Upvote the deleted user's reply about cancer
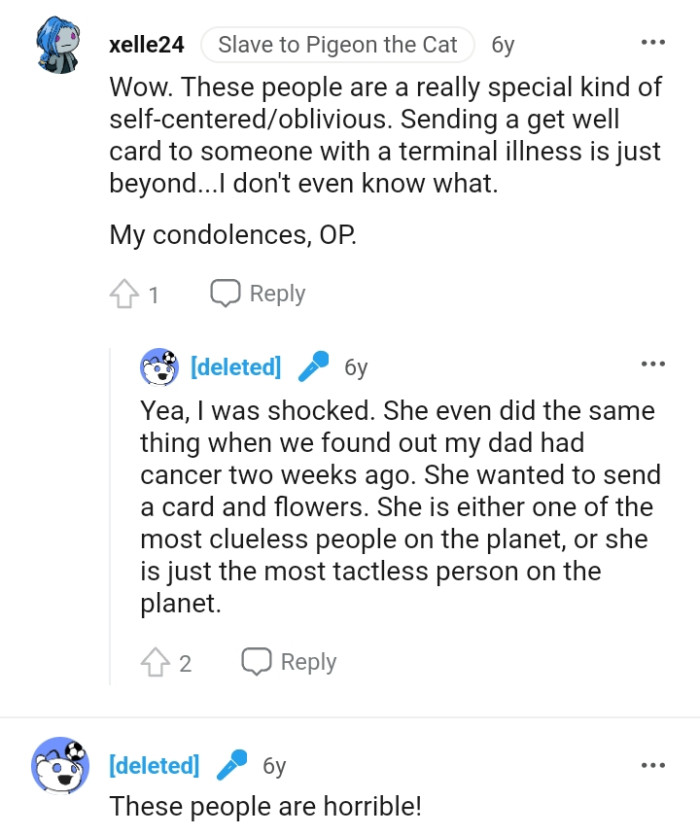Screen dimensions: 700x835 tap(154, 662)
